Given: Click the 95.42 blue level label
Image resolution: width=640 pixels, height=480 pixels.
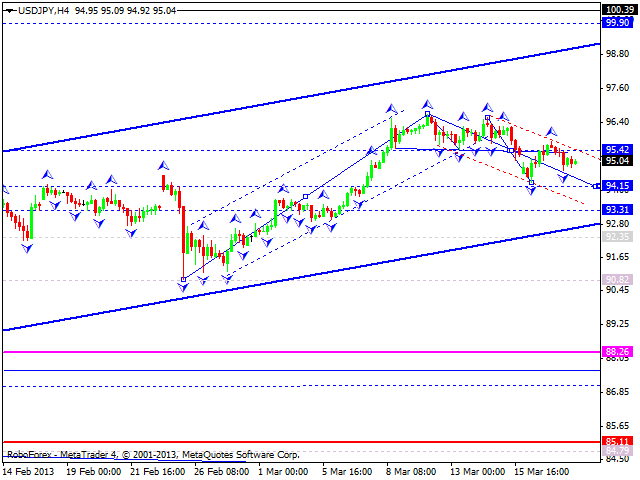Looking at the screenshot, I should pos(618,149).
